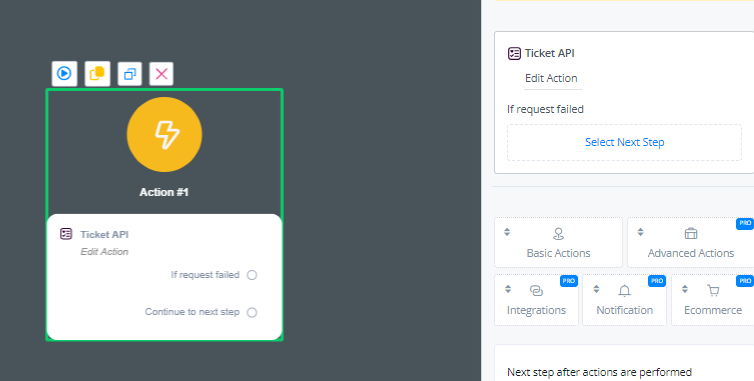The width and height of the screenshot is (754, 381).
Task: Click the PRO badge on Ecommerce
Action: (x=745, y=280)
